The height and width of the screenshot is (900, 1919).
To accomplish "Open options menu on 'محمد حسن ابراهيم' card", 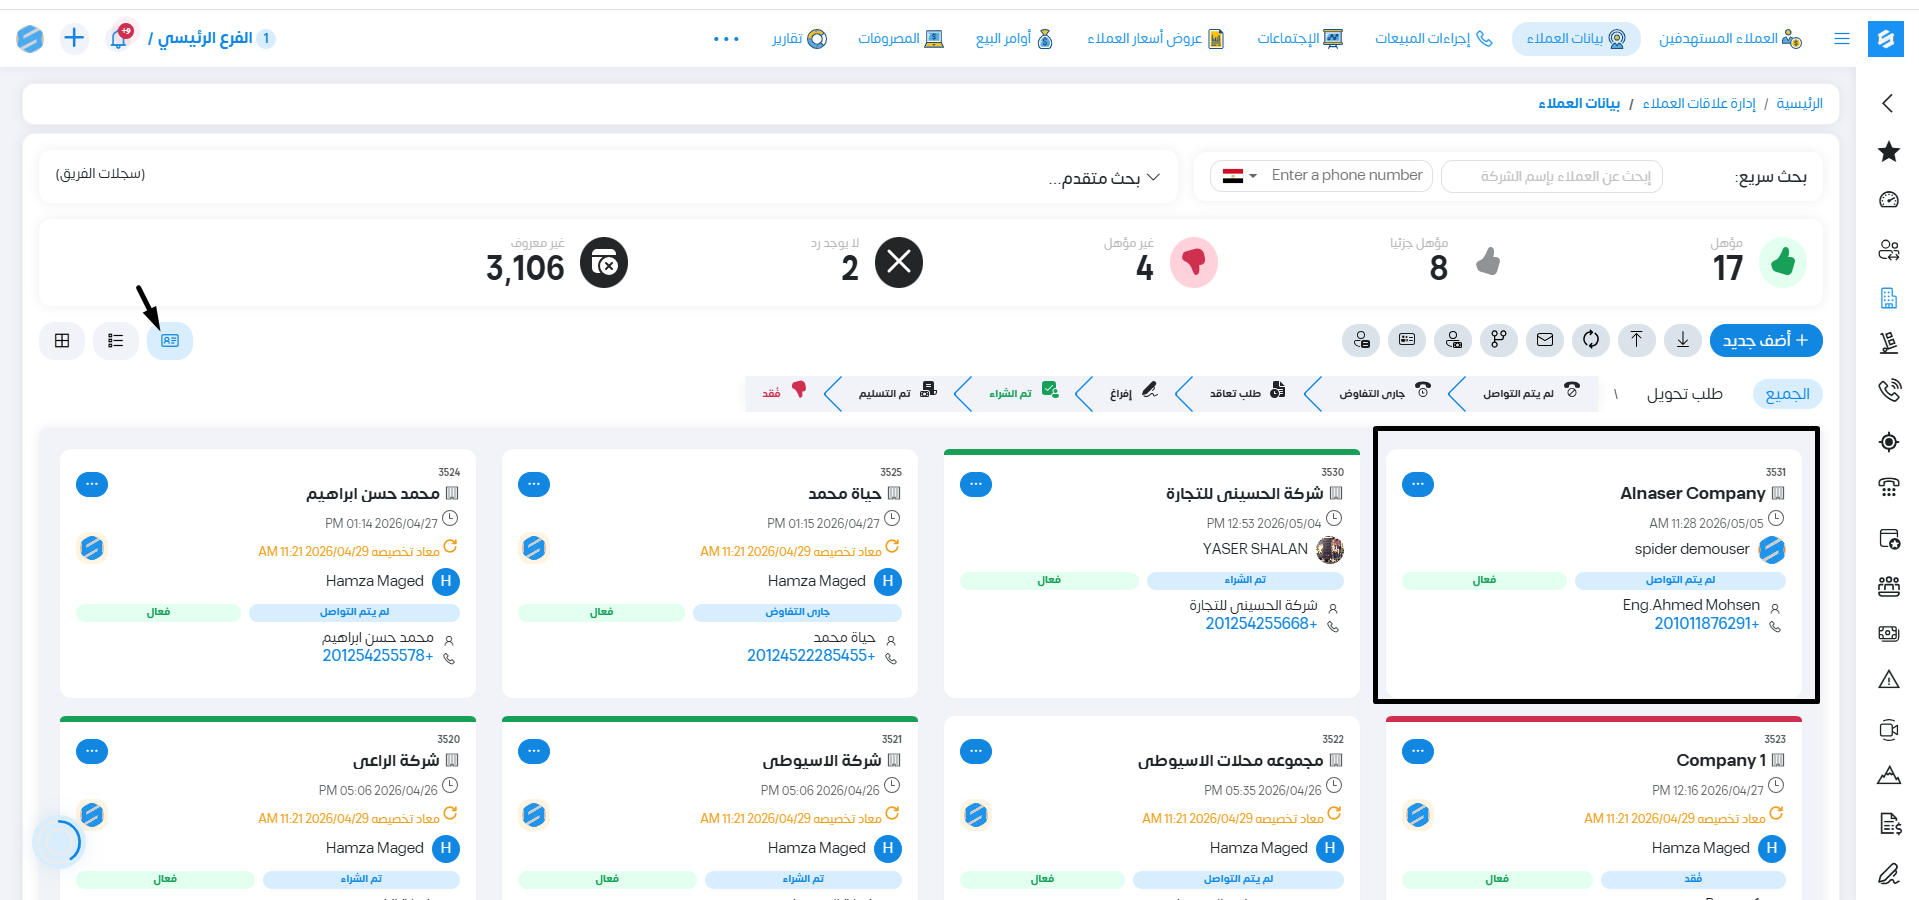I will pos(91,484).
